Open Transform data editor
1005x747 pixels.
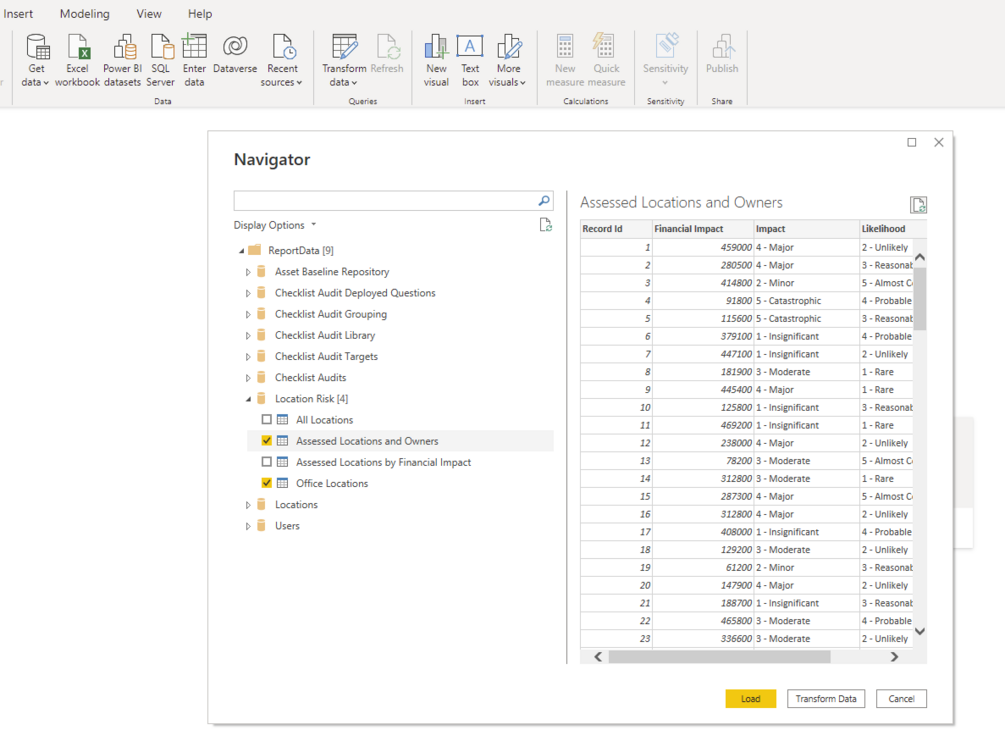[344, 61]
